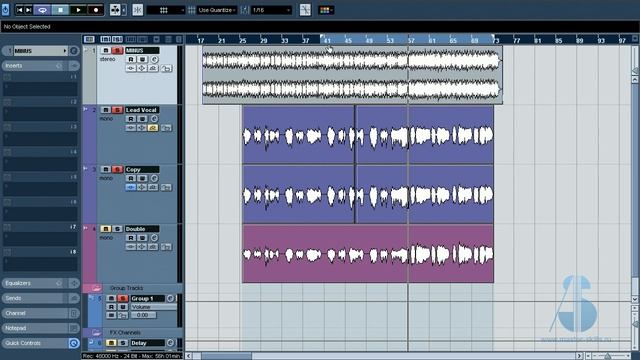Collapse the Group Tracks folder
640x360 pixels.
[96, 288]
